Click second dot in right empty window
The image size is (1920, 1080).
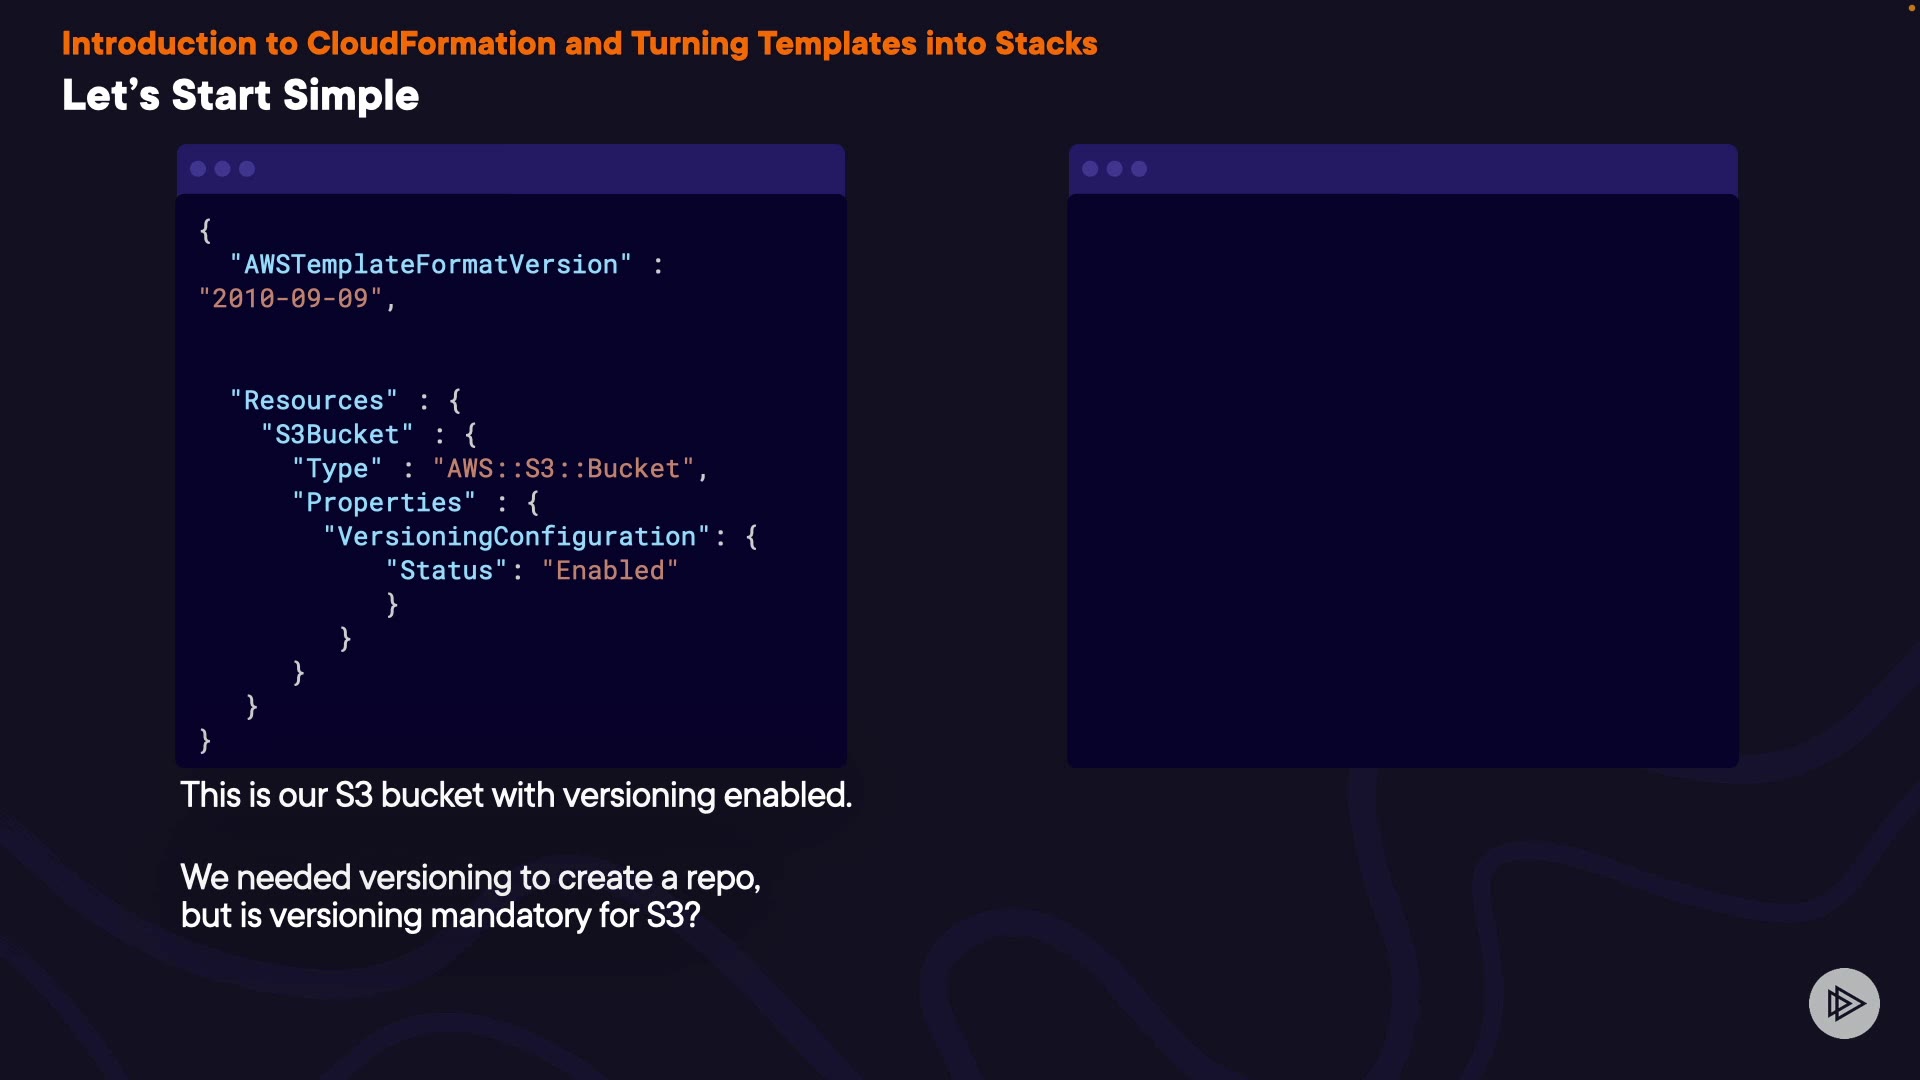coord(1114,169)
